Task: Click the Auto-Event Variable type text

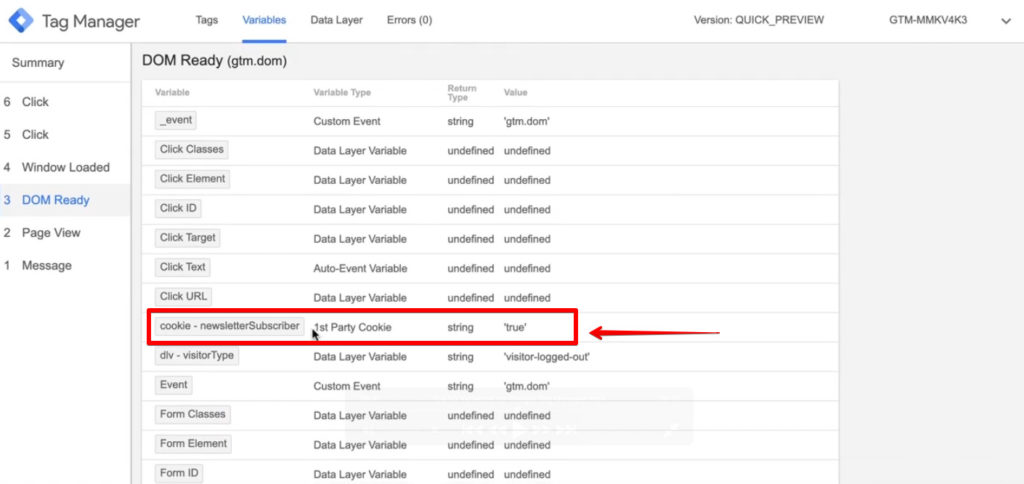Action: [360, 268]
